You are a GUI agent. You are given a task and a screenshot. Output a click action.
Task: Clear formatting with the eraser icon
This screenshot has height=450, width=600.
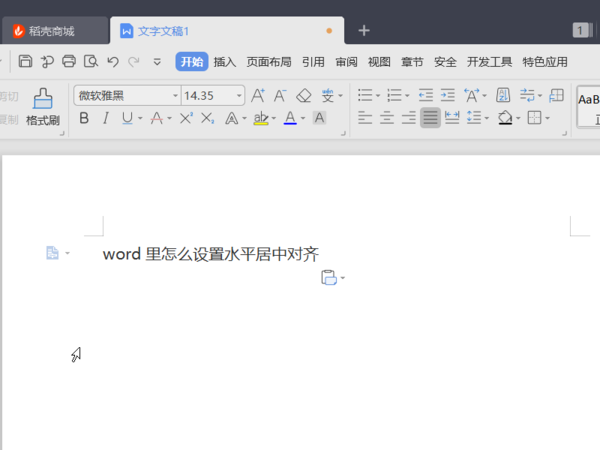pyautogui.click(x=304, y=95)
